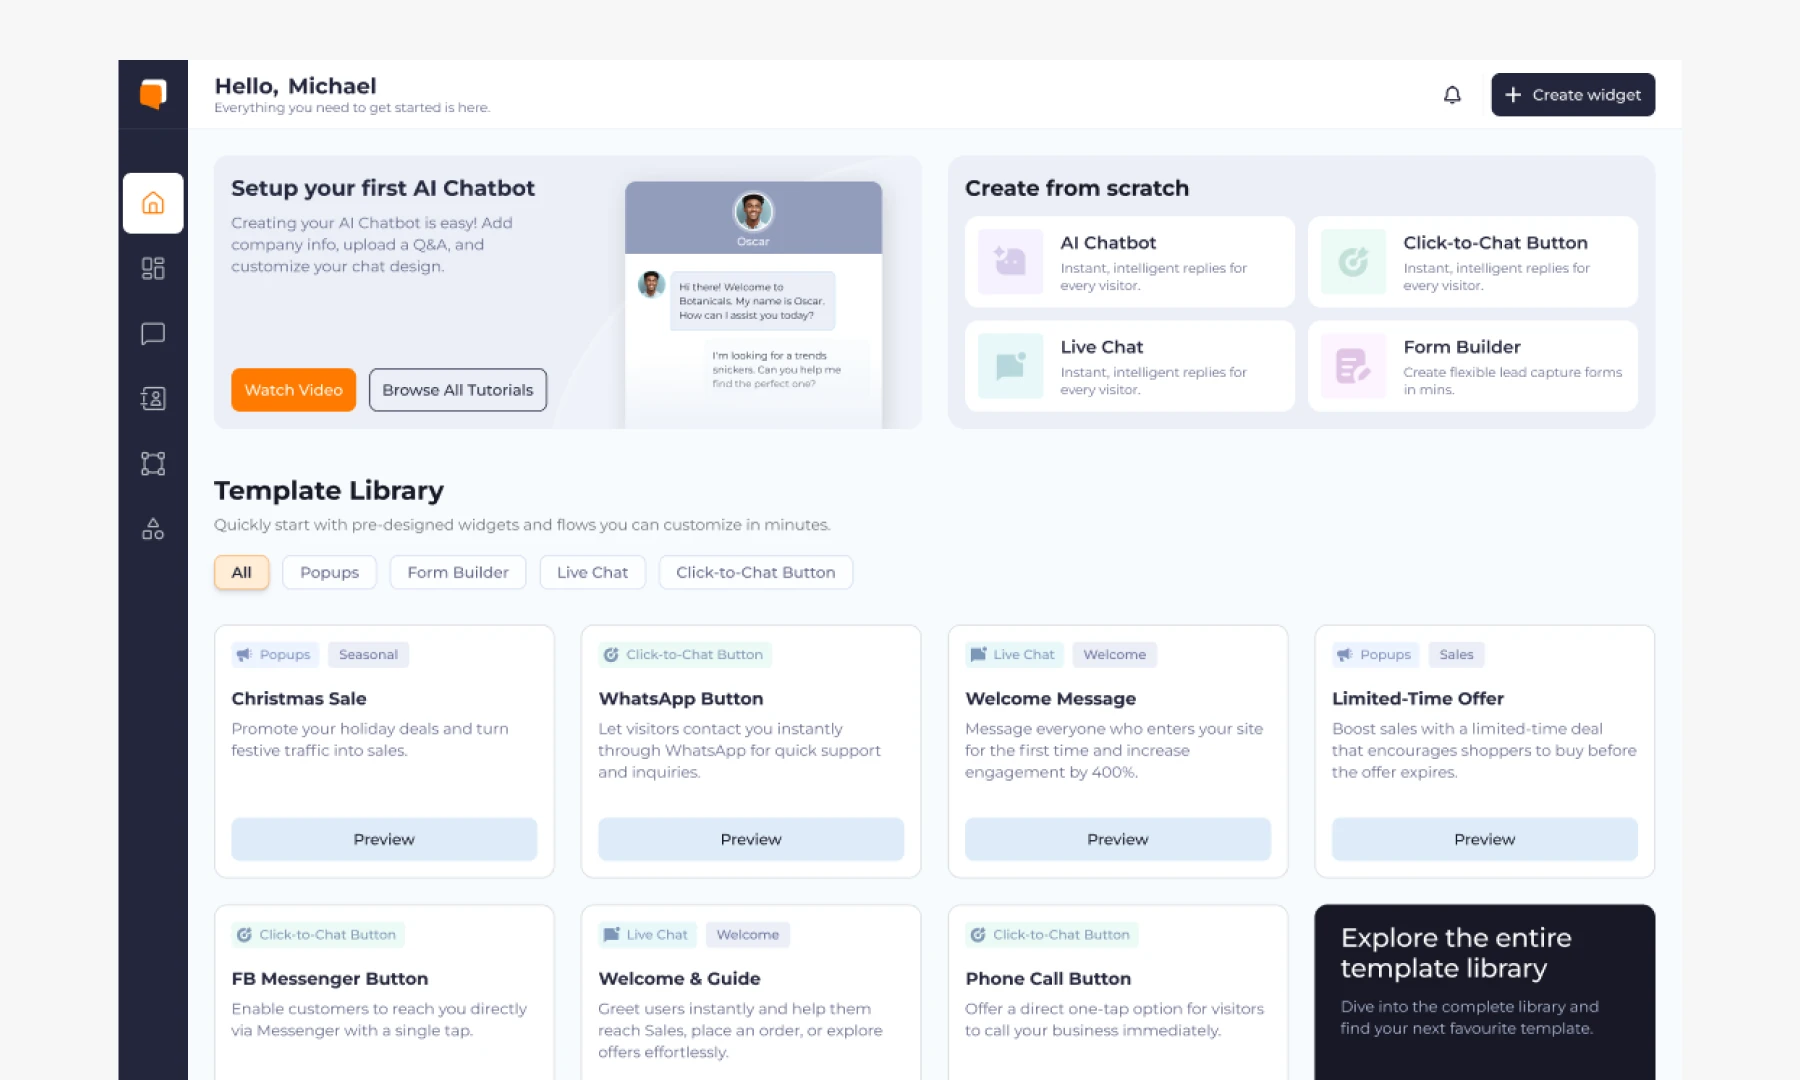Click Hello, Michael greeting text
The image size is (1800, 1080).
(295, 86)
